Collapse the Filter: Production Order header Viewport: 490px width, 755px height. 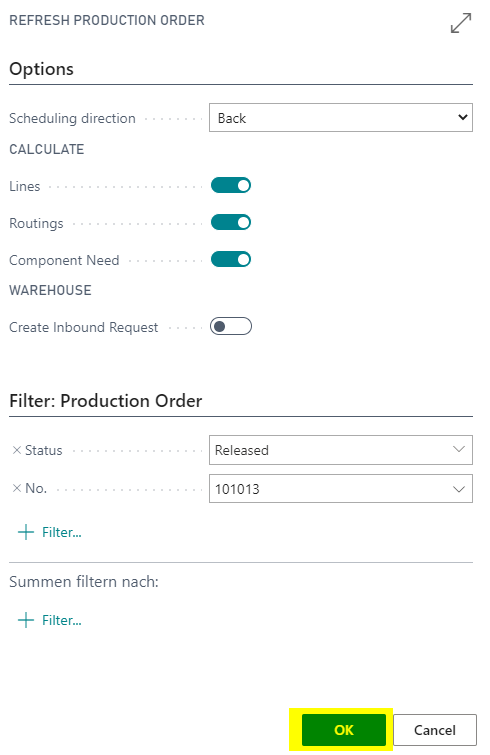tap(105, 401)
